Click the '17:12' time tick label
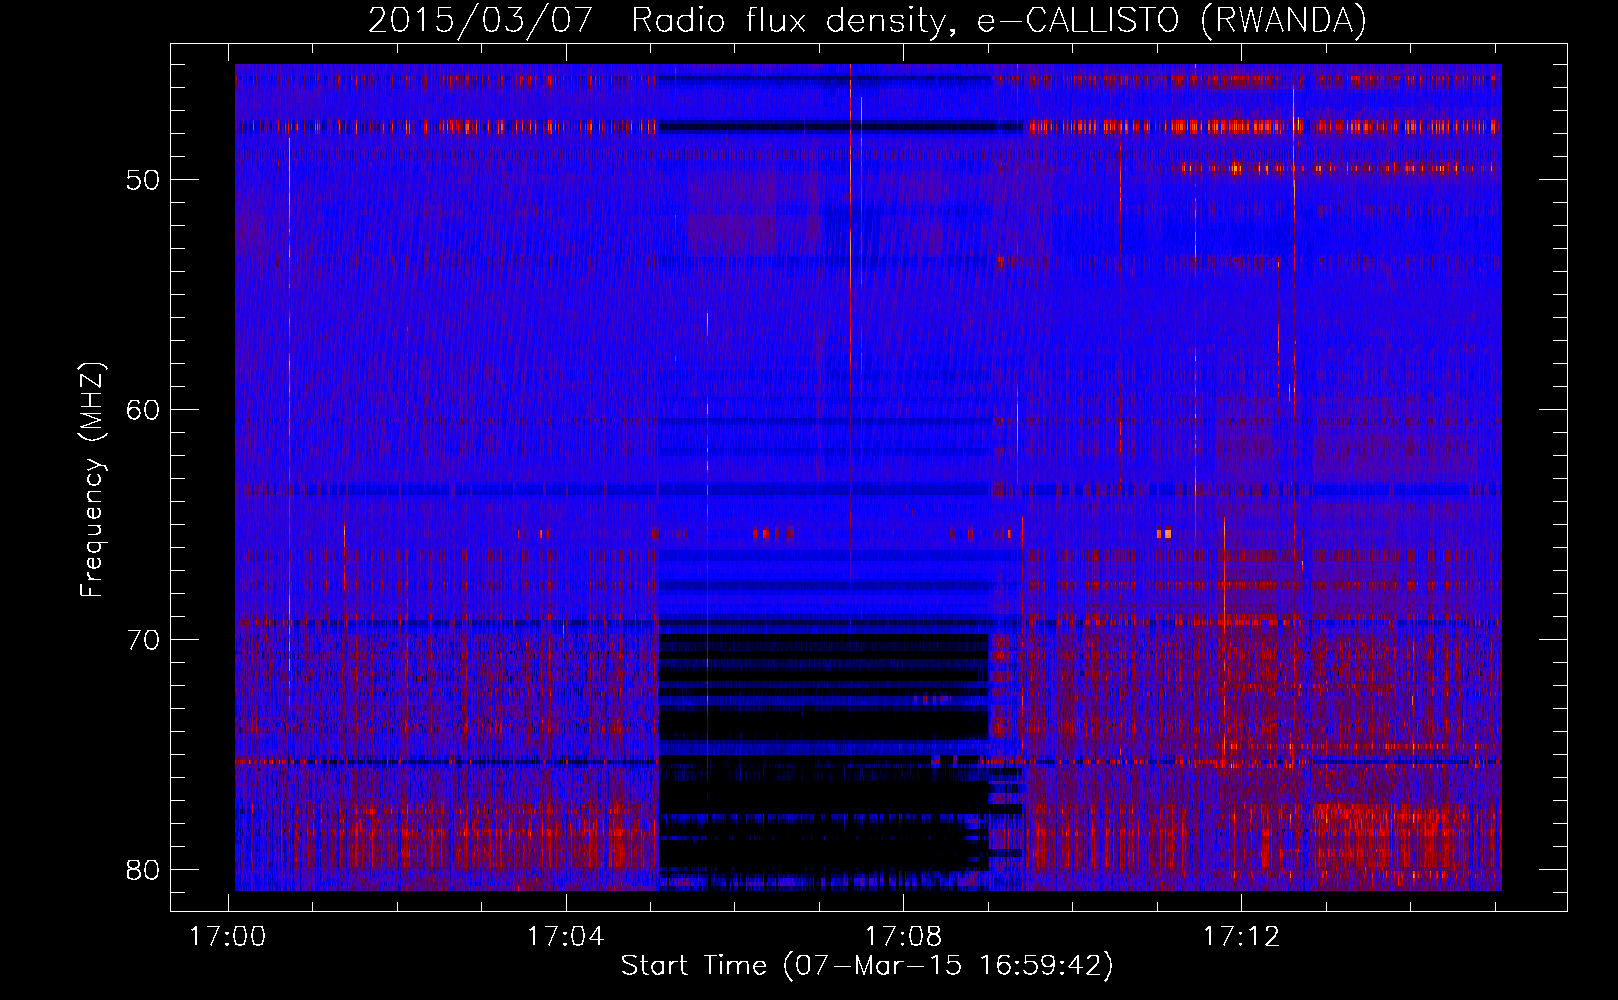 [x=1241, y=936]
